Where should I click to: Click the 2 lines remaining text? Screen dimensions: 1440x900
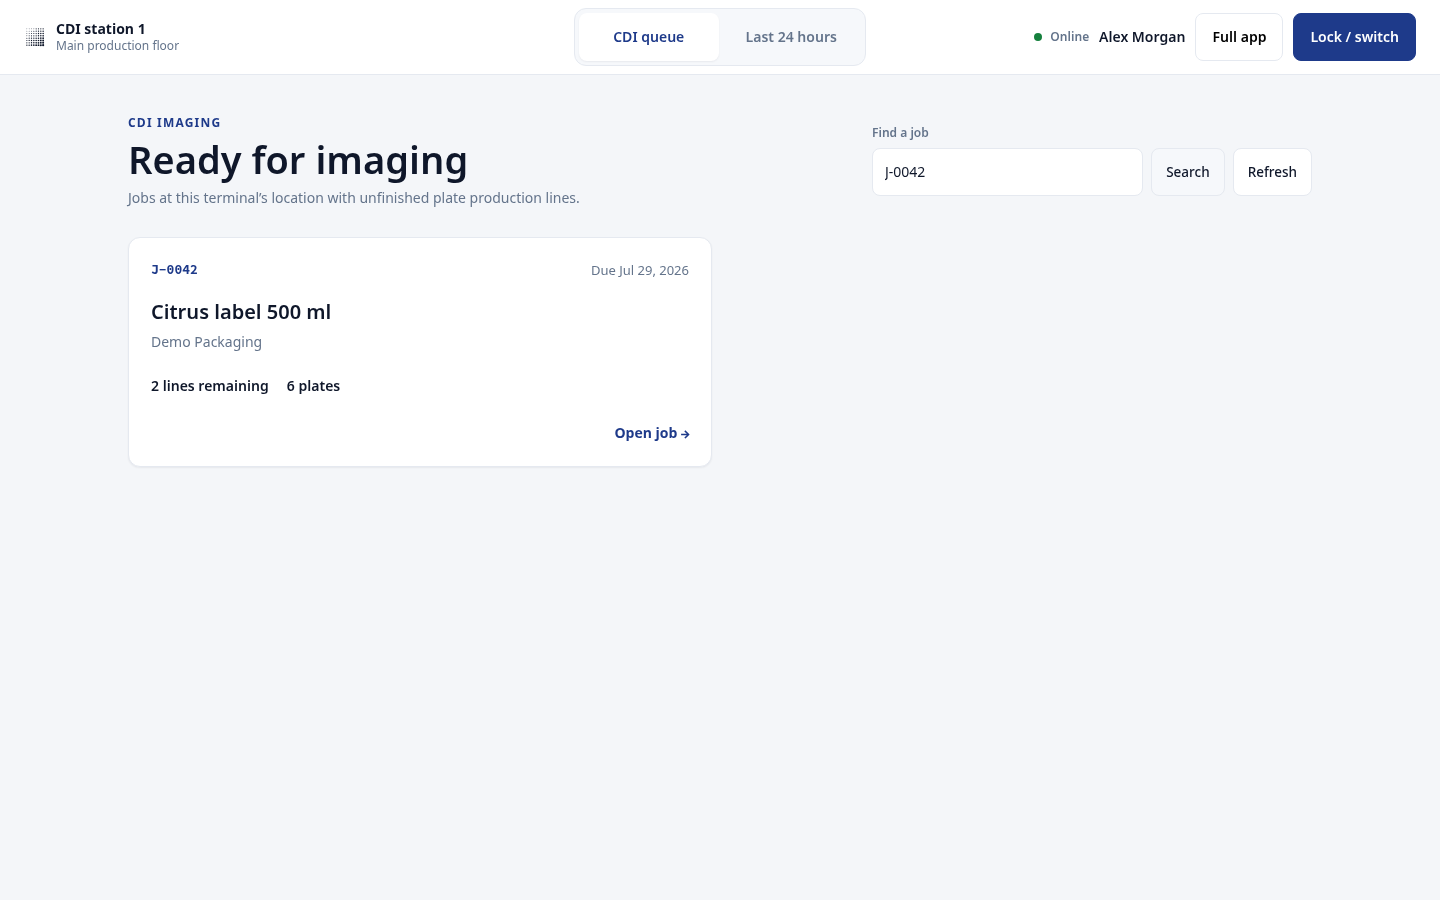210,386
